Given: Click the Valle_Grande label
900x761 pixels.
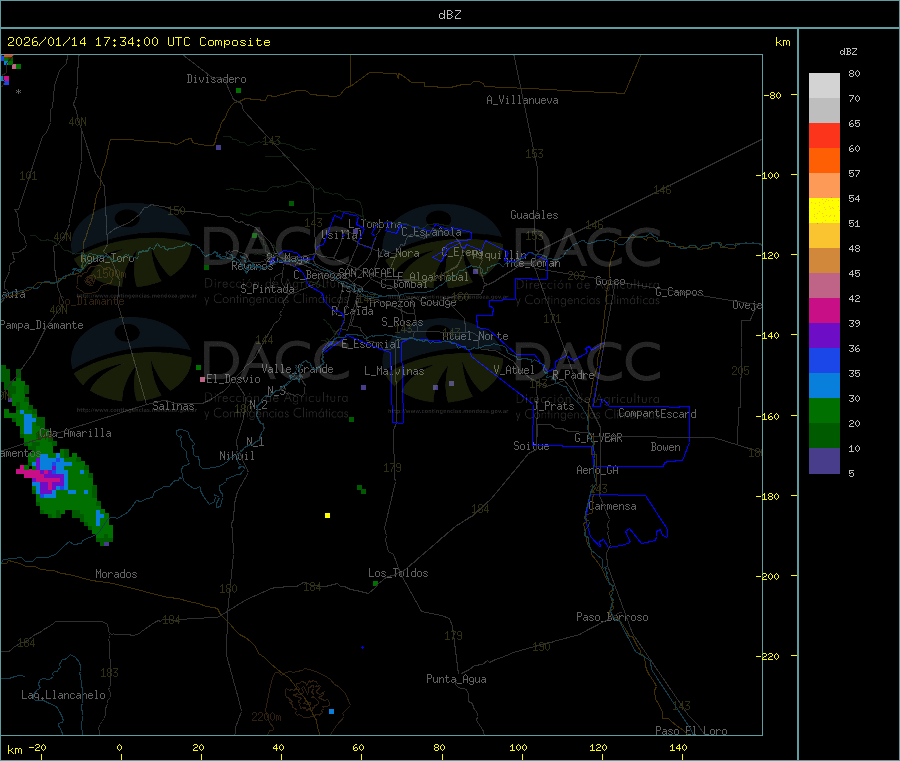Looking at the screenshot, I should 297,369.
